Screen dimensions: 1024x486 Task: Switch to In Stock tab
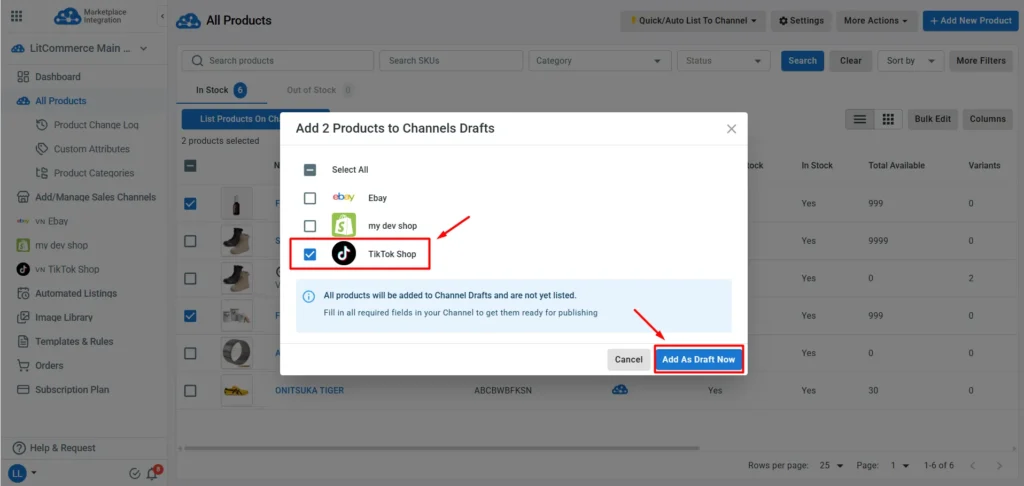click(221, 90)
